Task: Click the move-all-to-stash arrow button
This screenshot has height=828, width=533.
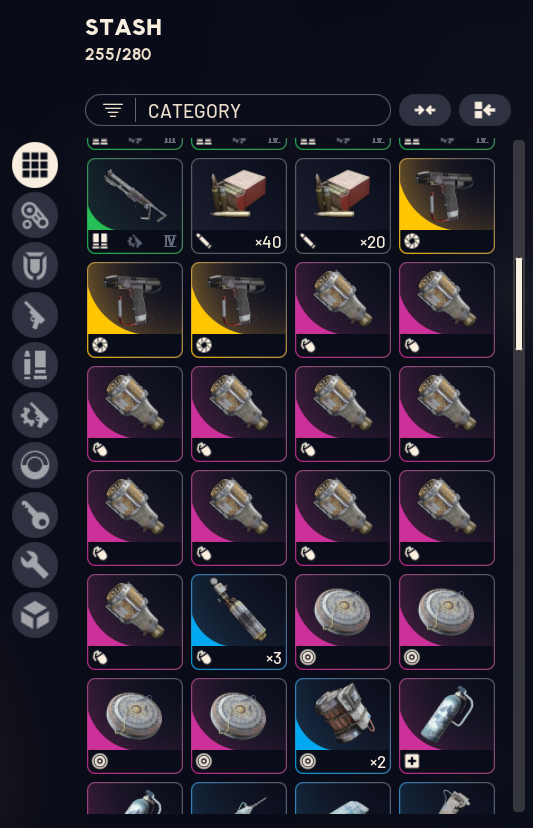Action: (485, 110)
